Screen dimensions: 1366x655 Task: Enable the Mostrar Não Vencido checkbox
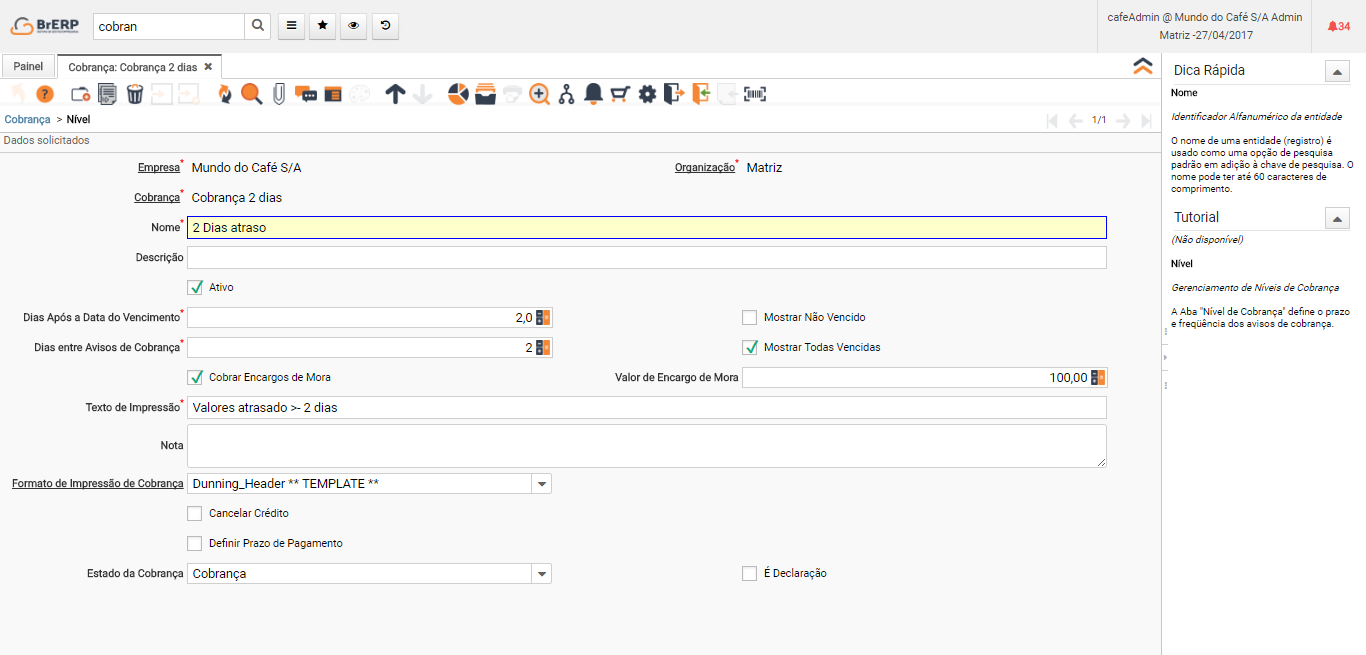click(750, 318)
